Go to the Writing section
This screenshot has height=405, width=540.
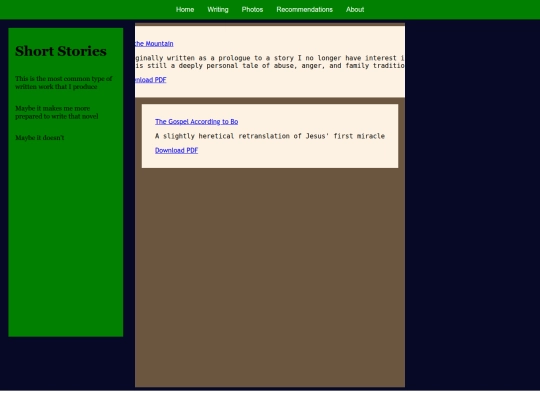[x=218, y=10]
